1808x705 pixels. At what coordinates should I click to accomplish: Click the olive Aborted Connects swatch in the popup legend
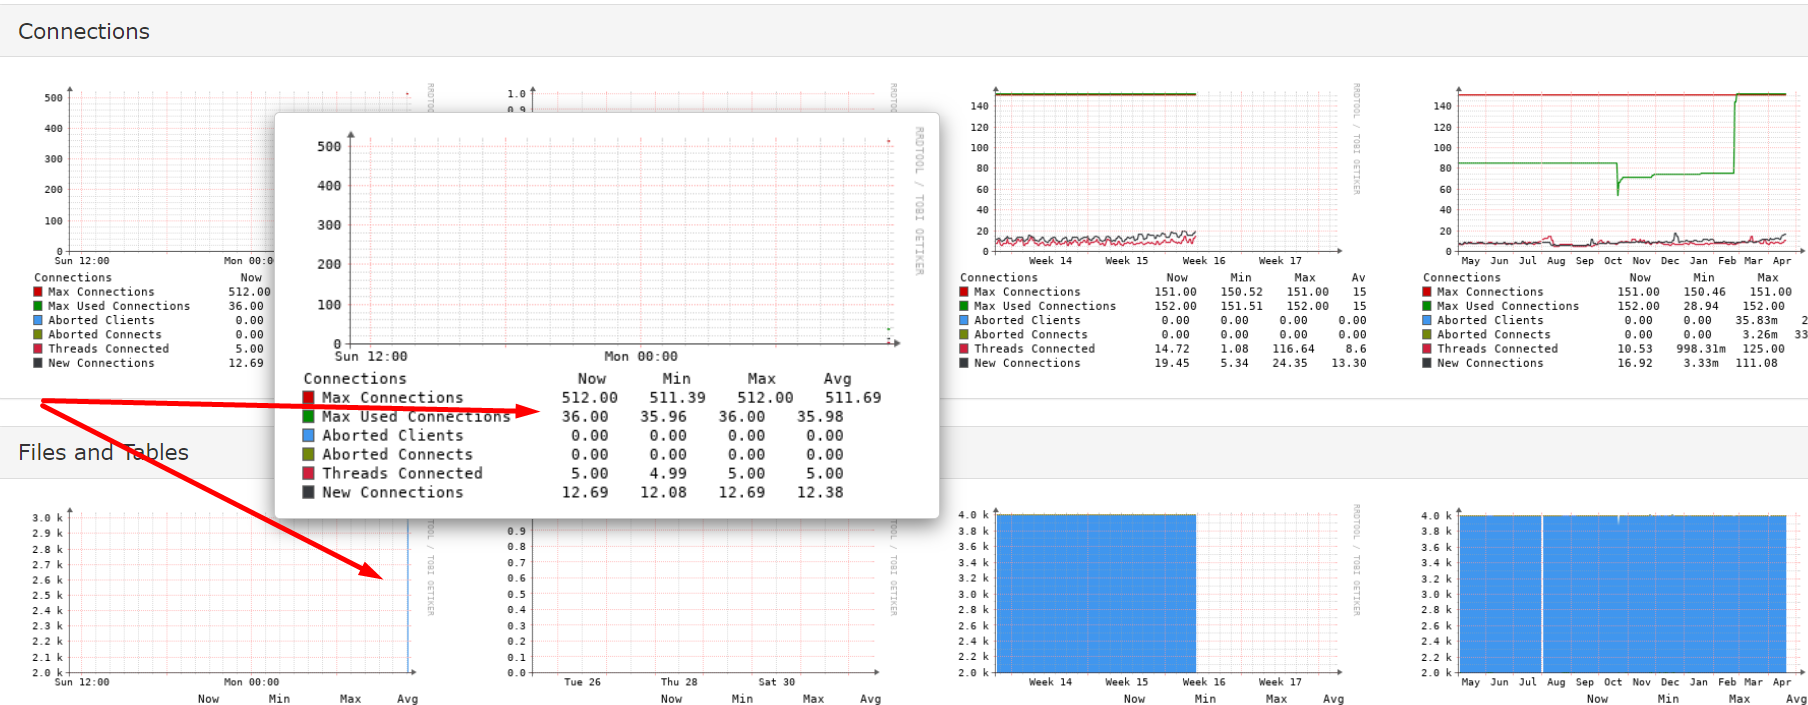[x=309, y=455]
